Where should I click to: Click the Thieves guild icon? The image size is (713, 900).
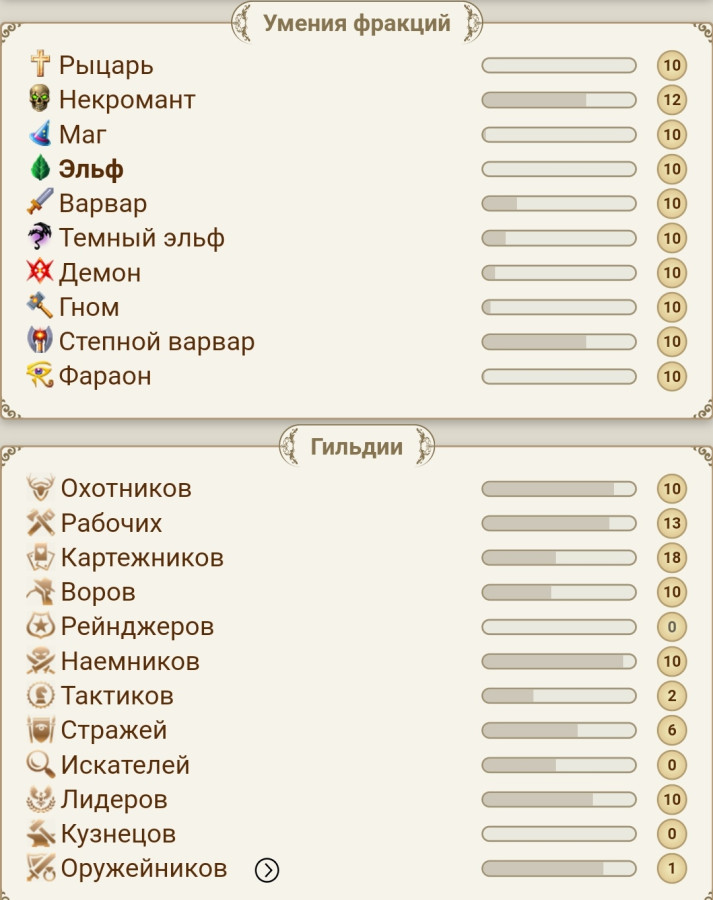tap(40, 592)
